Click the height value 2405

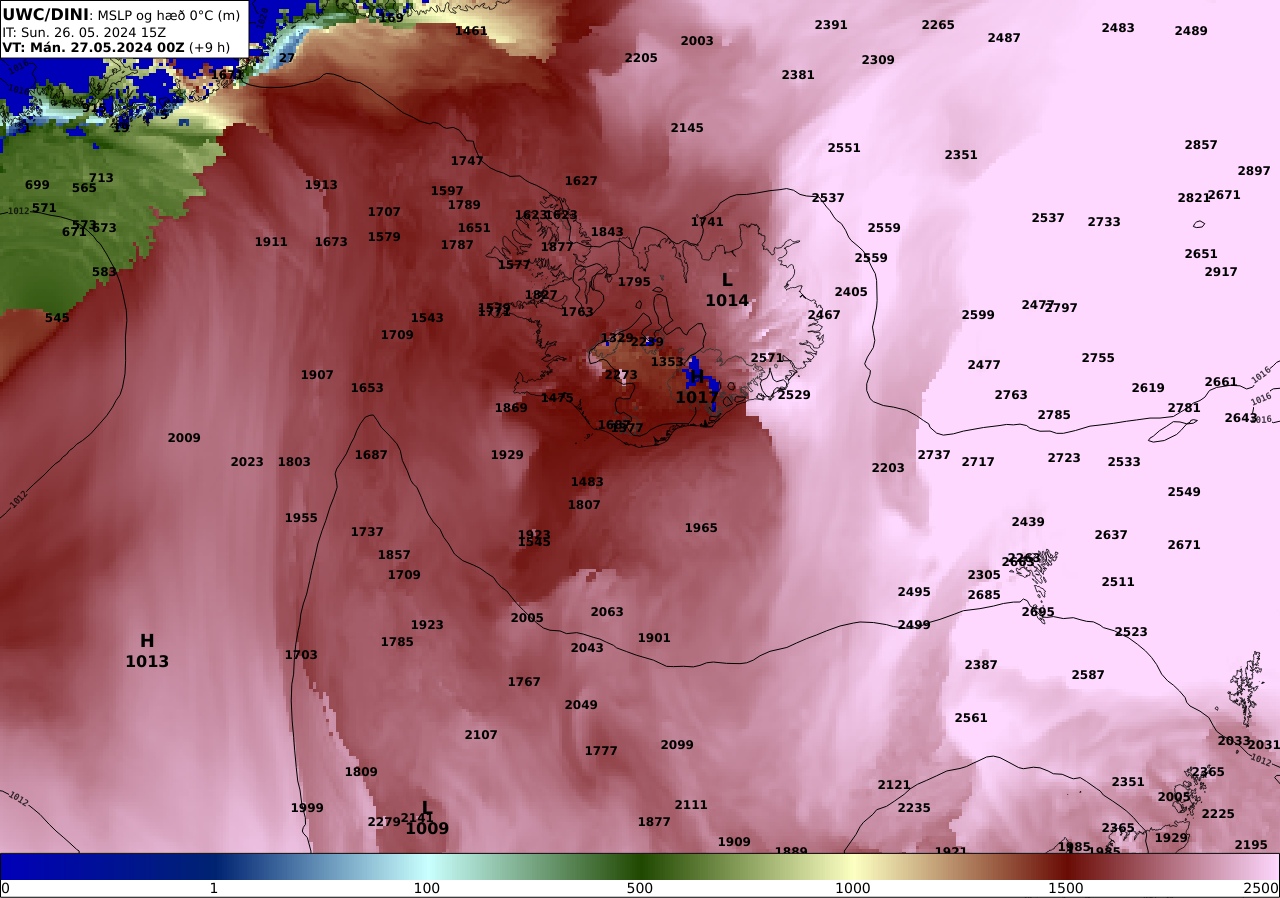tap(851, 292)
